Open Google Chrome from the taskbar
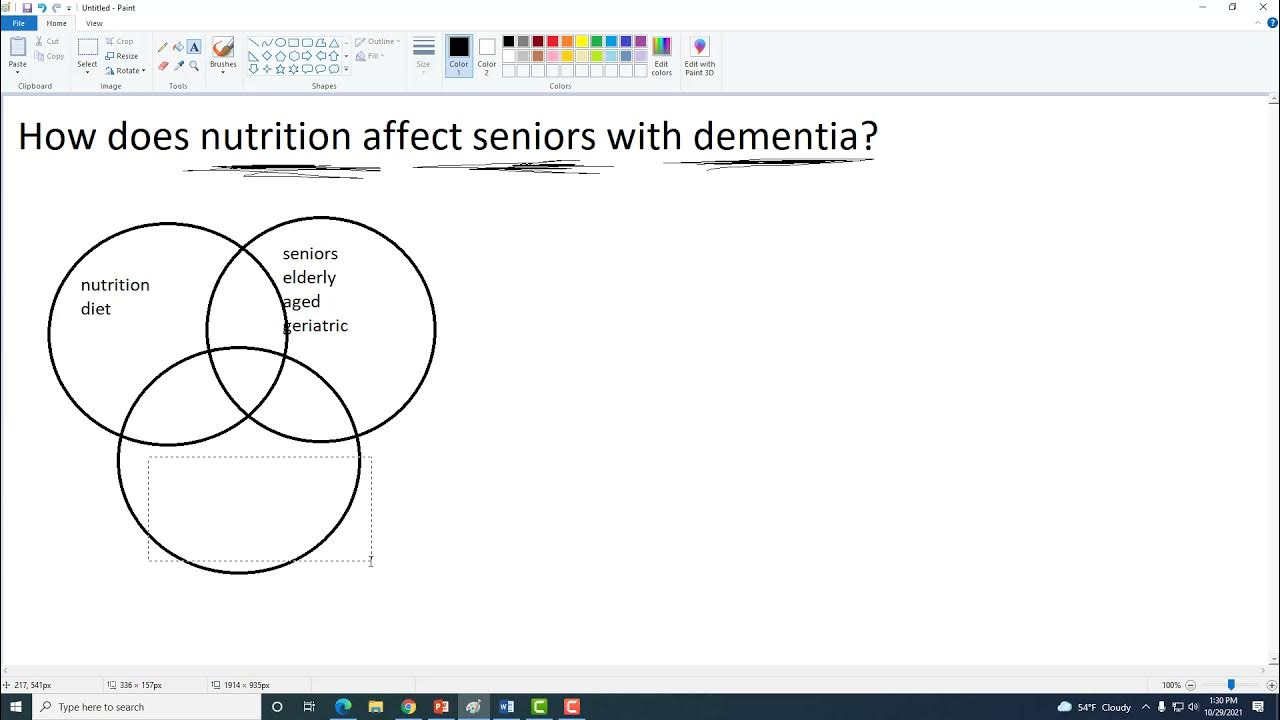The height and width of the screenshot is (720, 1280). [408, 707]
